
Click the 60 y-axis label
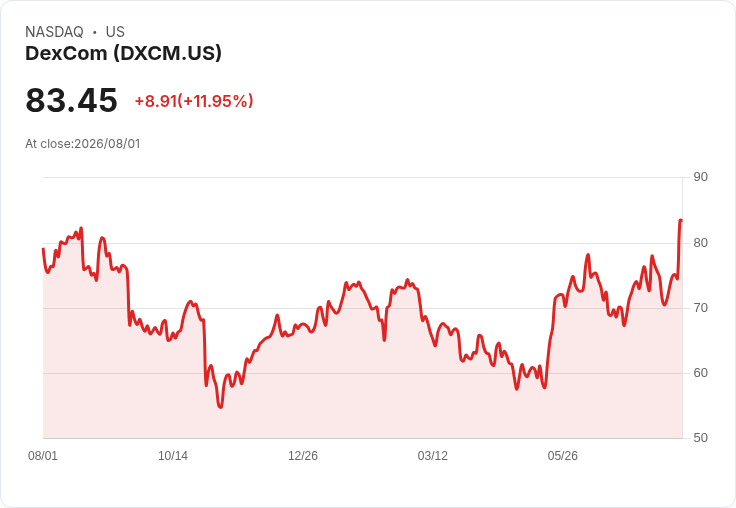point(700,373)
